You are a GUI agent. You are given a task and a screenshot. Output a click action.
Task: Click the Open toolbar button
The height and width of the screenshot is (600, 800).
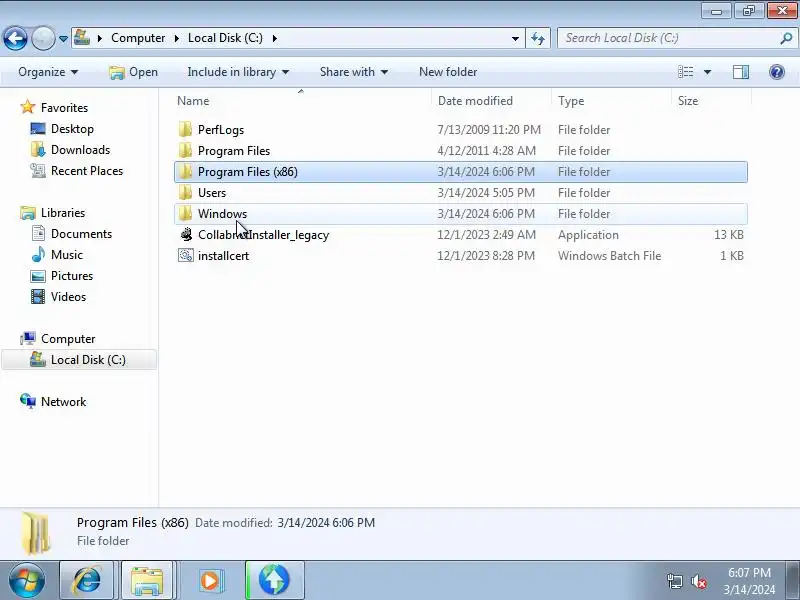click(x=134, y=72)
